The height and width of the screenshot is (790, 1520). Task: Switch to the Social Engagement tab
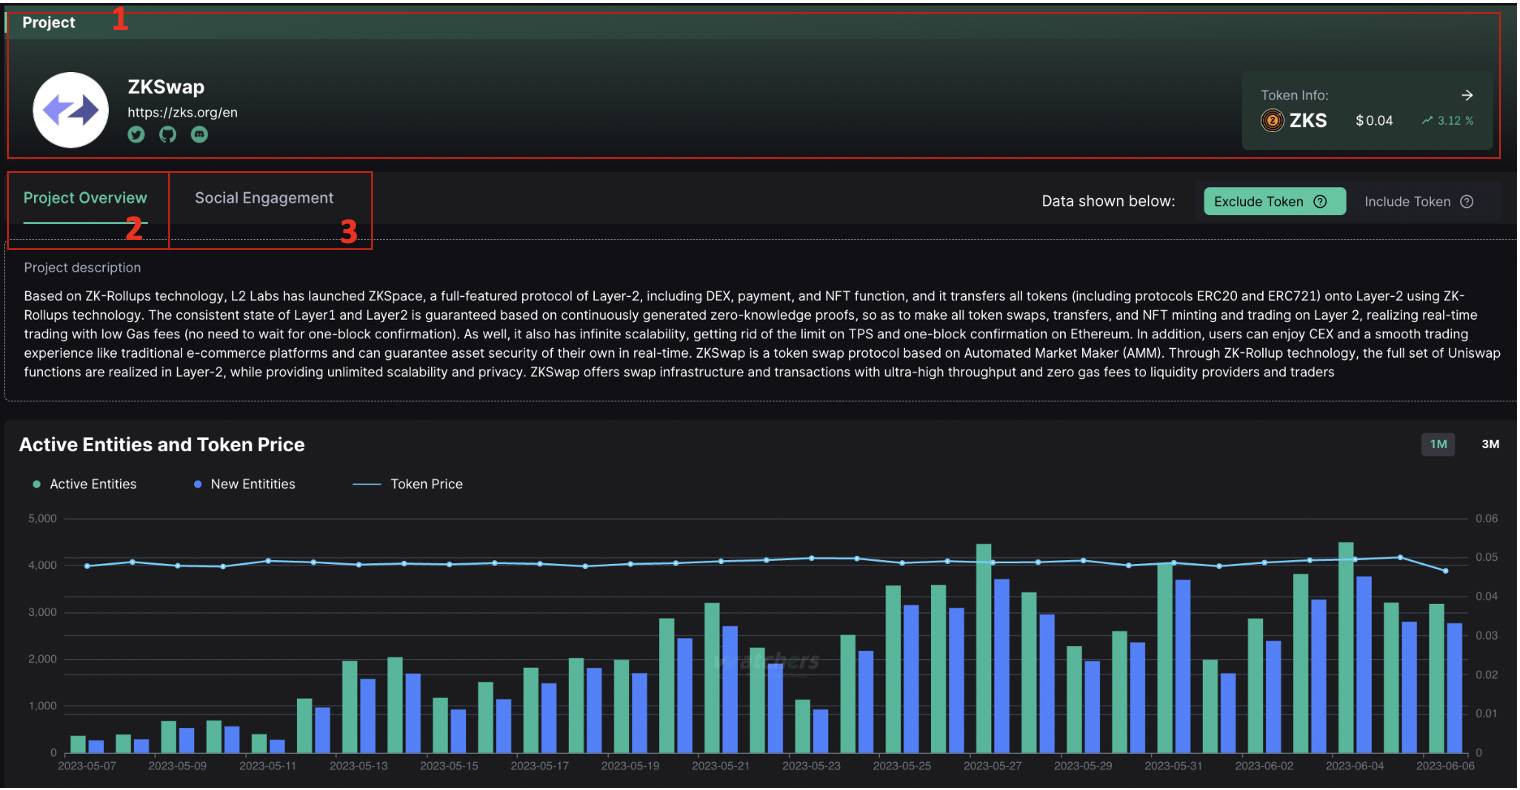pos(264,198)
